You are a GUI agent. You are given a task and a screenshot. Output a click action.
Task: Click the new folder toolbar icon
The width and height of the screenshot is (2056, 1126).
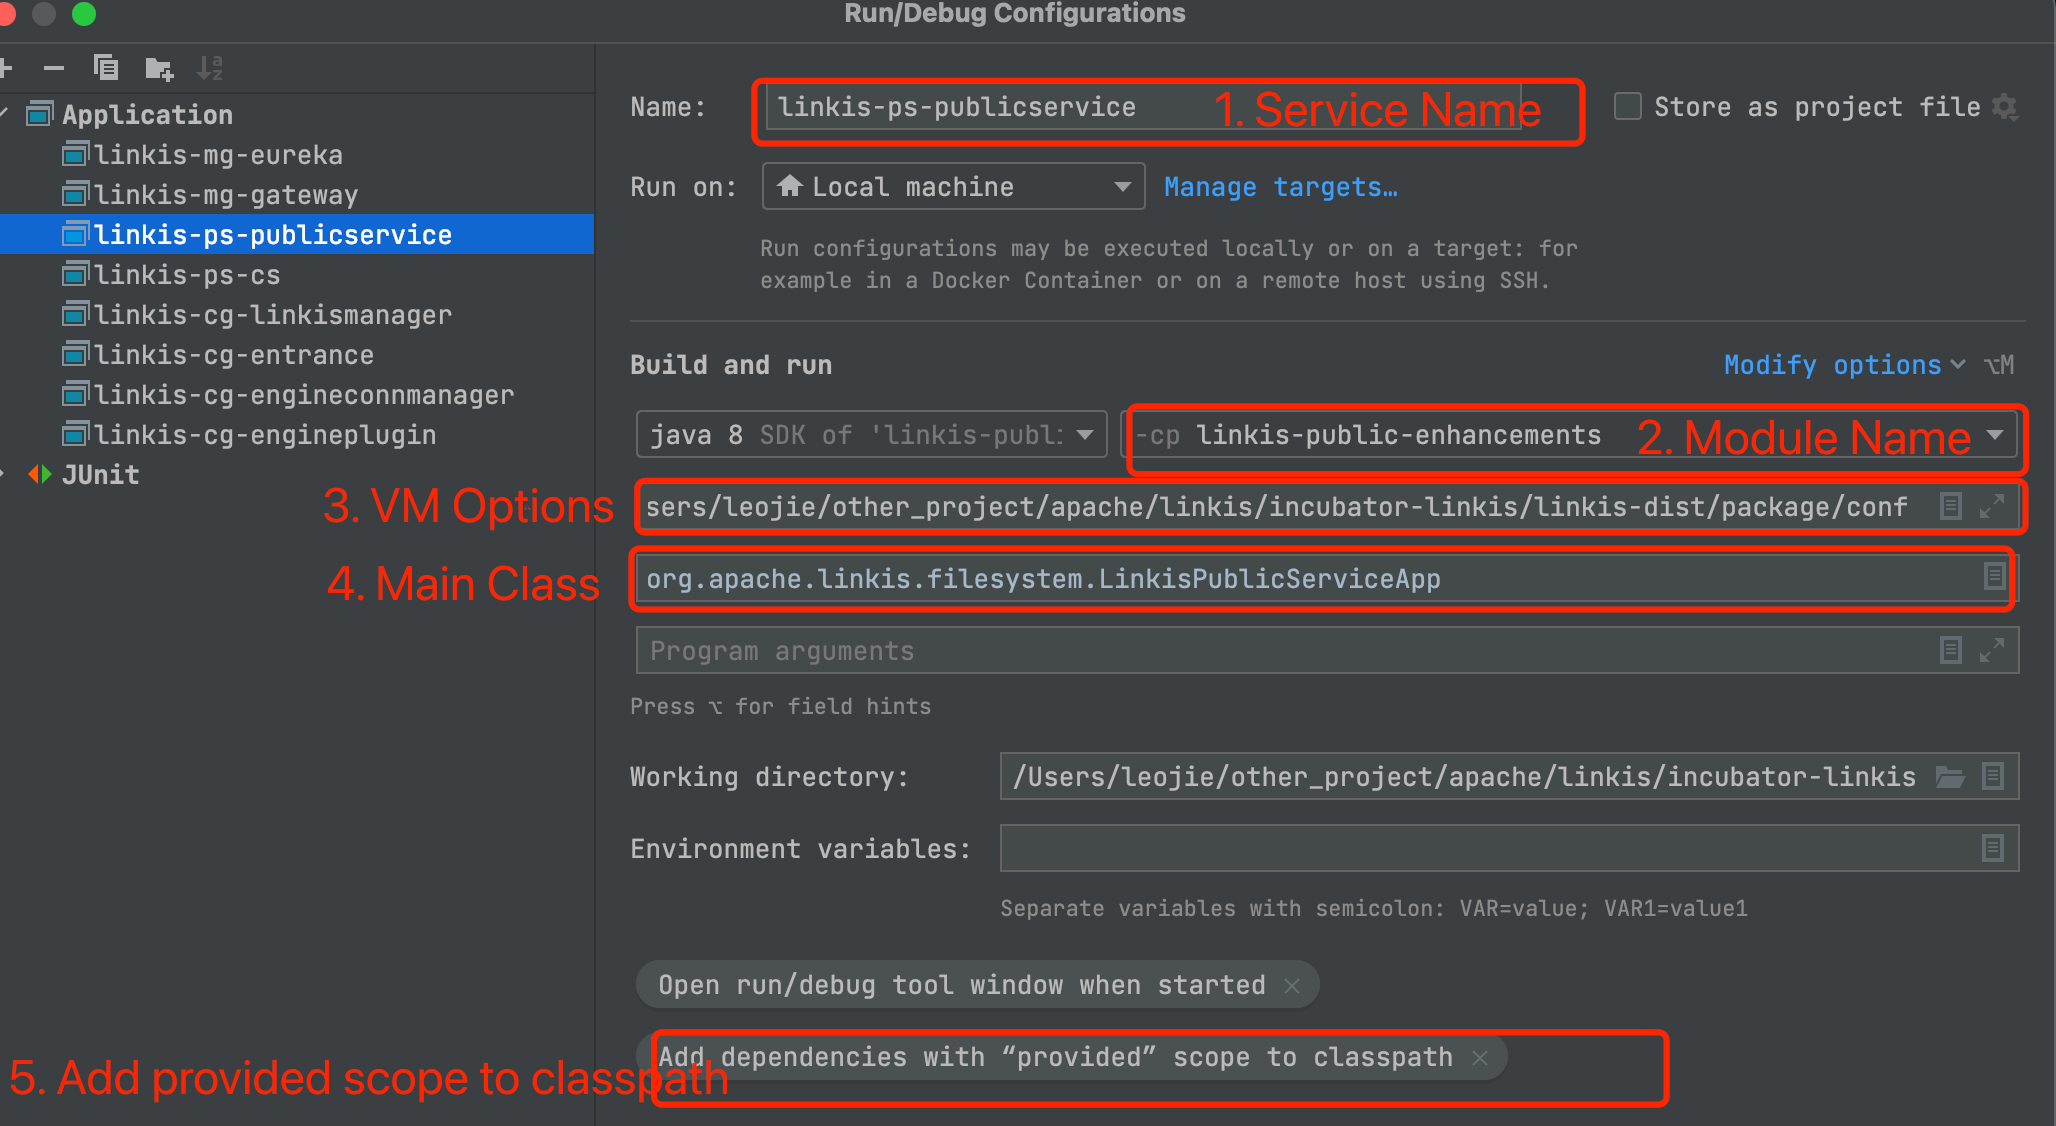coord(158,68)
